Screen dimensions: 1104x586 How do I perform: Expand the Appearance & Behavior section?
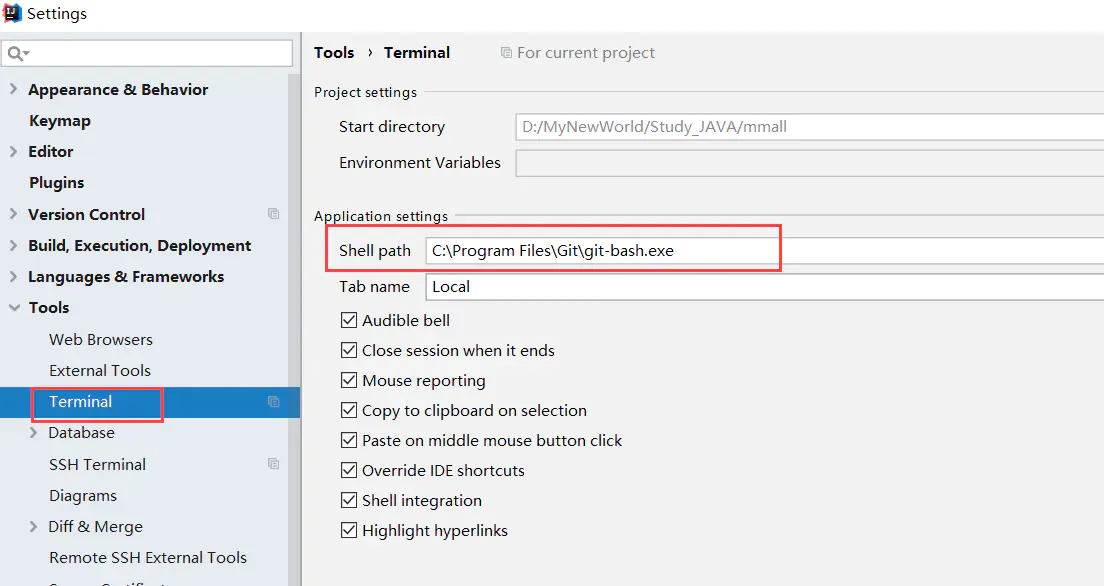click(13, 90)
